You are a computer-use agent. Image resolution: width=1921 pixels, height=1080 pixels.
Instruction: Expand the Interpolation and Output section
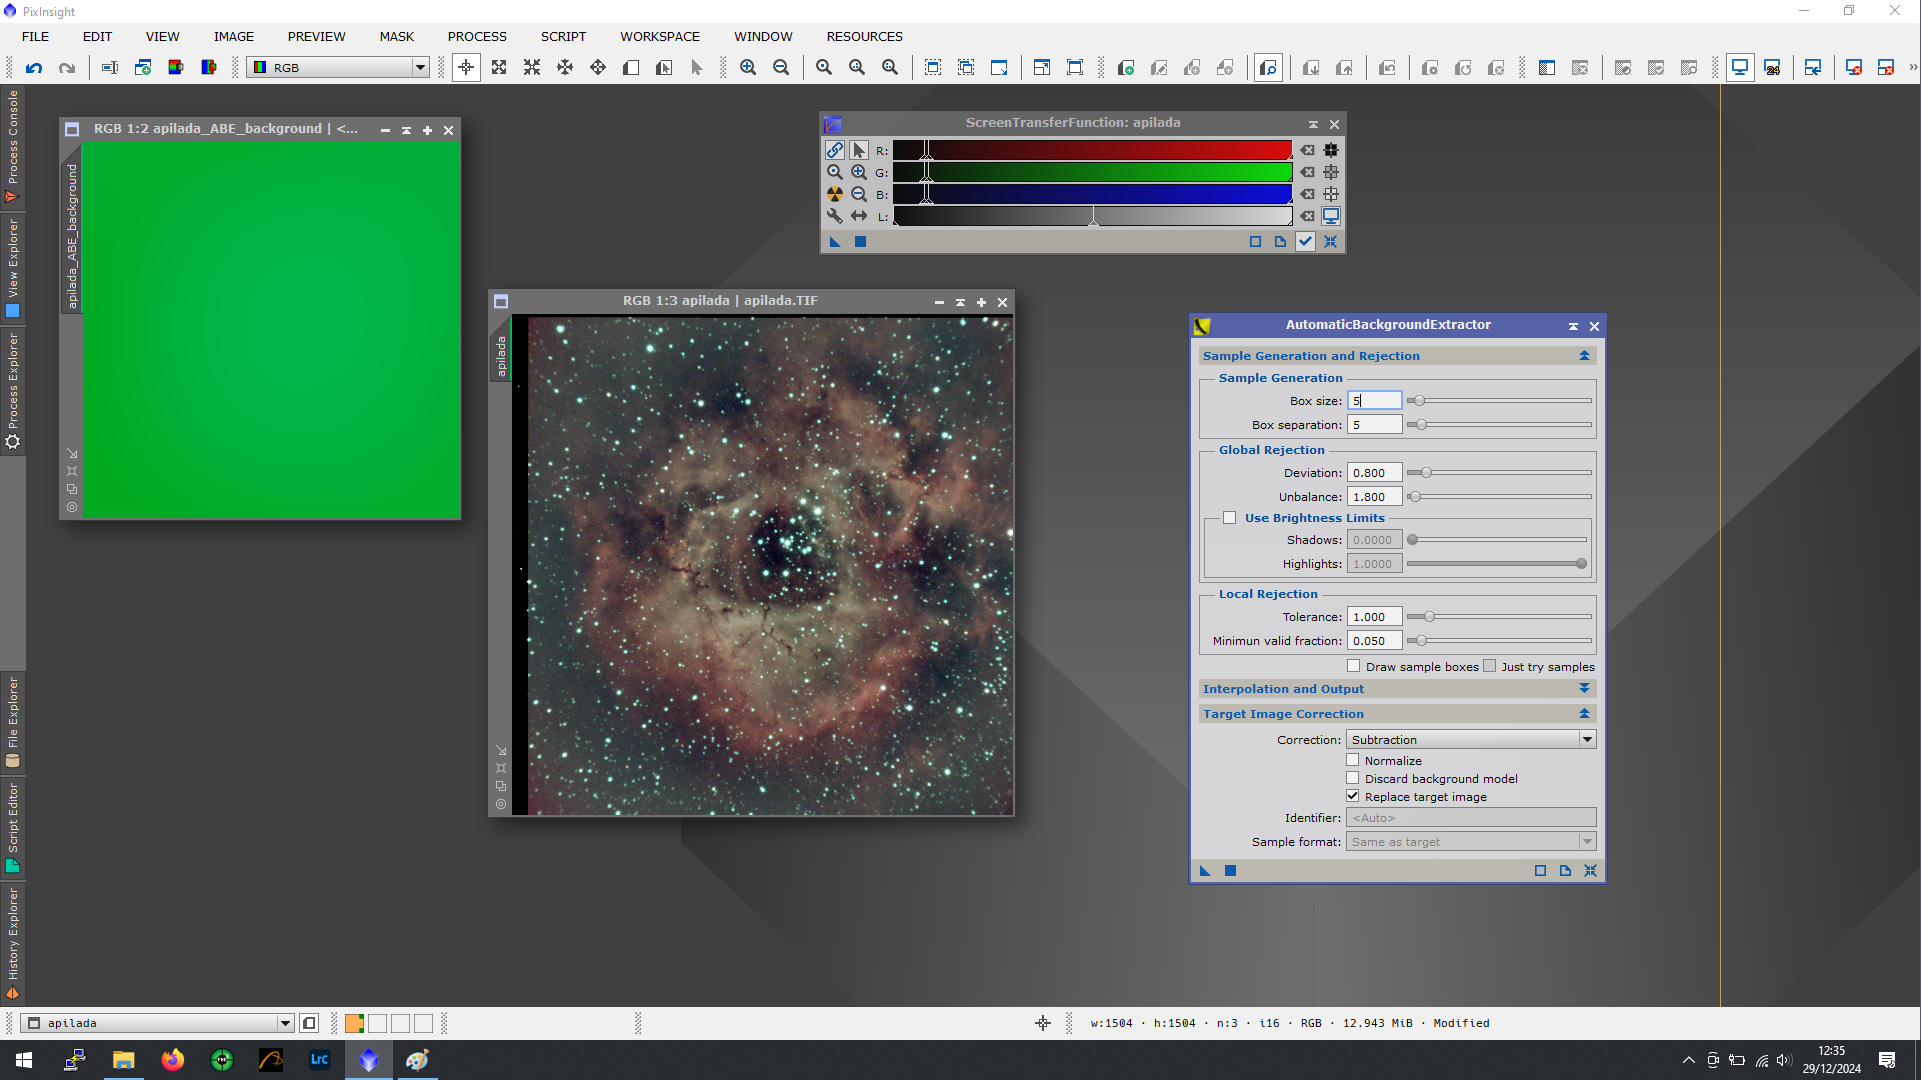pyautogui.click(x=1584, y=689)
